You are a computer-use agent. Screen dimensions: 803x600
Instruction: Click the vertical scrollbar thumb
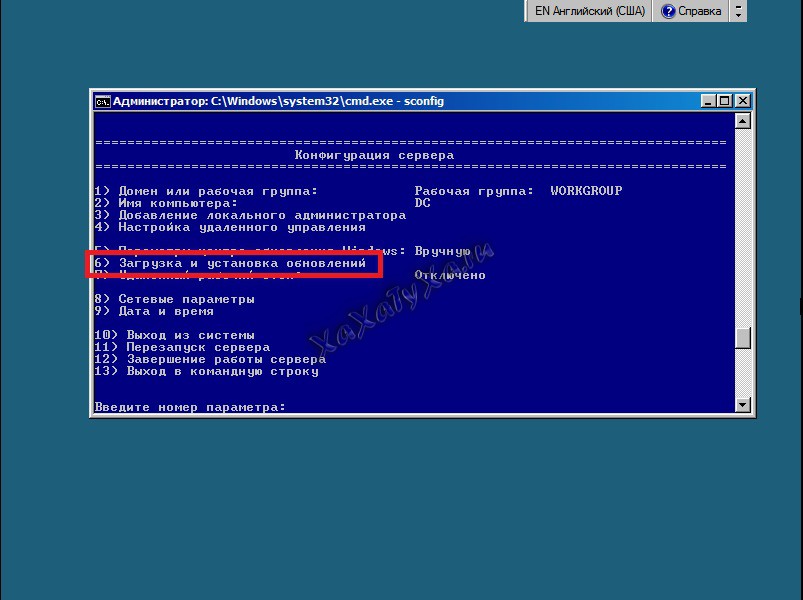click(x=743, y=338)
